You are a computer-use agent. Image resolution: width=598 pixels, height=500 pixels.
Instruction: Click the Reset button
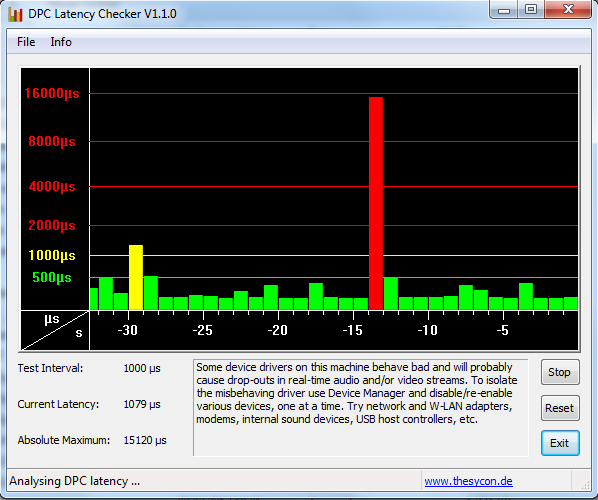560,408
